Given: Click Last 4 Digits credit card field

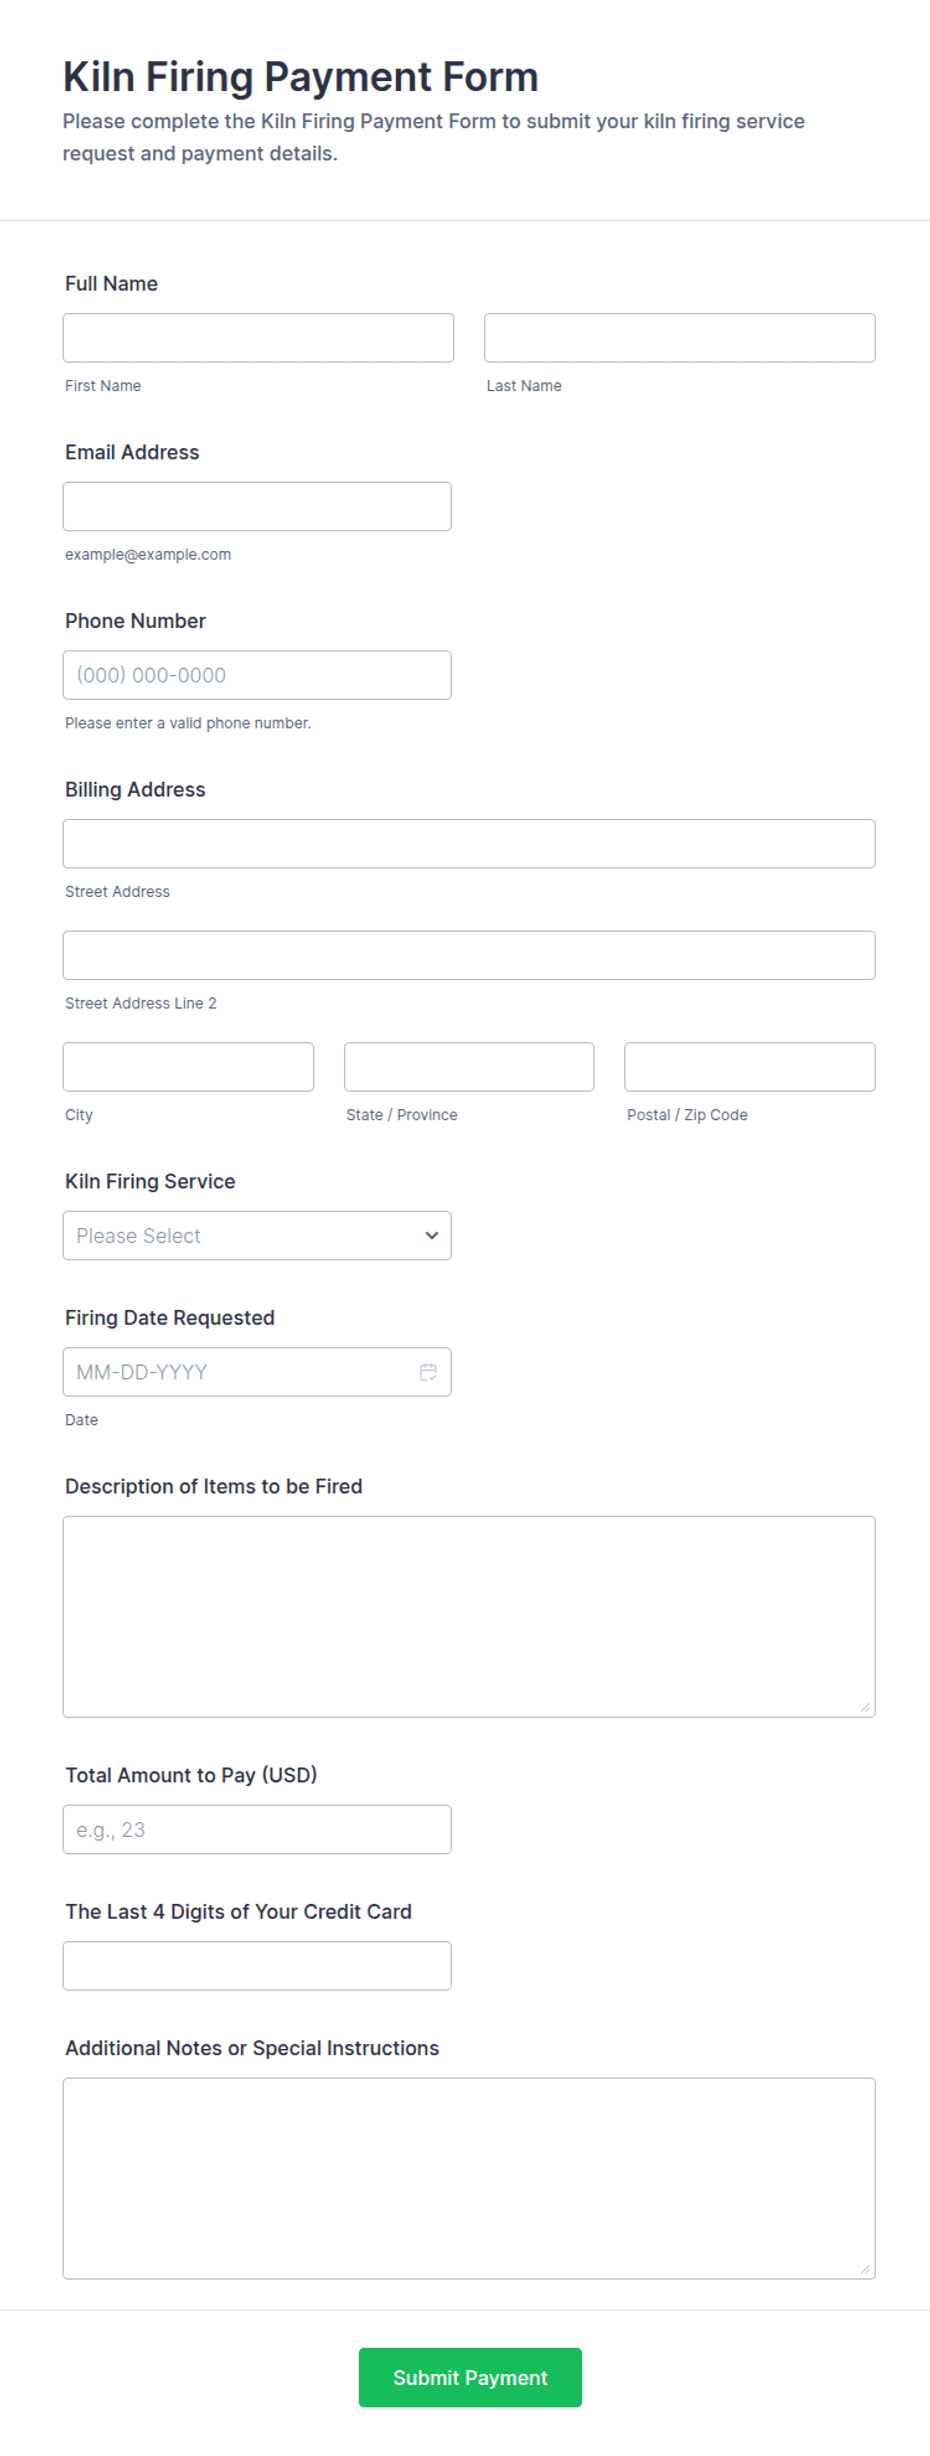Looking at the screenshot, I should click(257, 1966).
